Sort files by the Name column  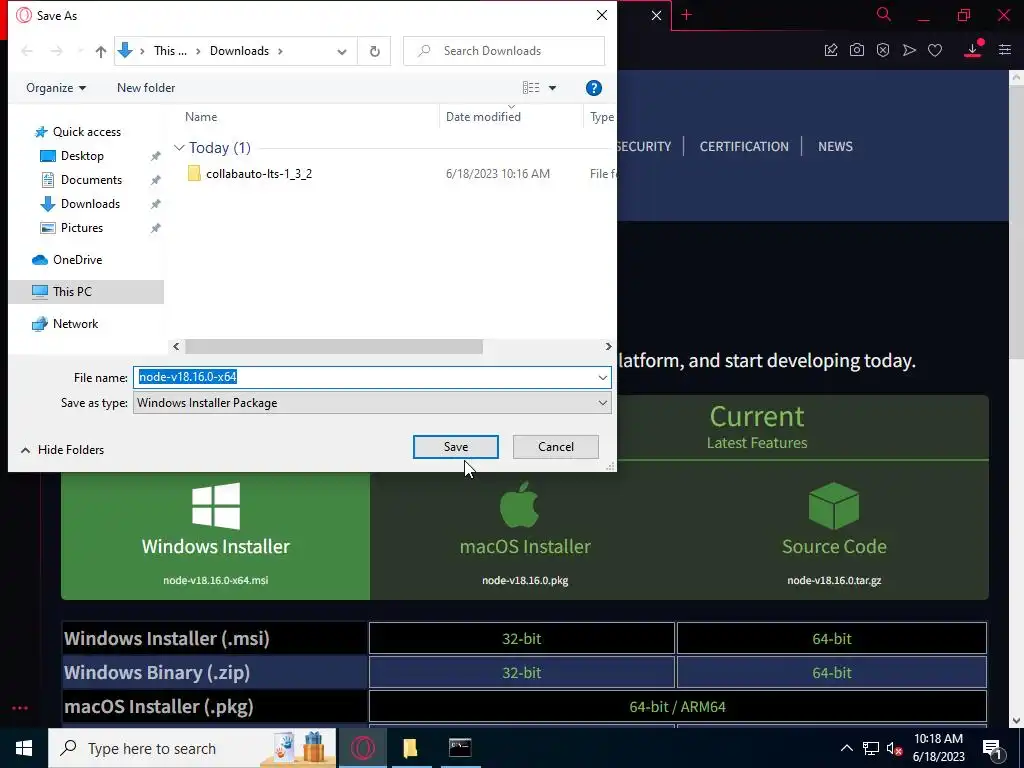point(200,117)
